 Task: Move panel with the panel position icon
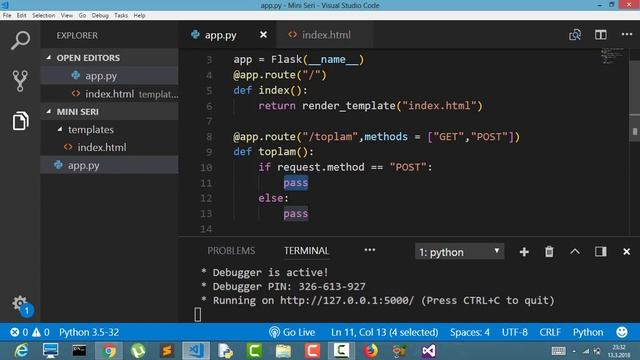click(x=600, y=251)
